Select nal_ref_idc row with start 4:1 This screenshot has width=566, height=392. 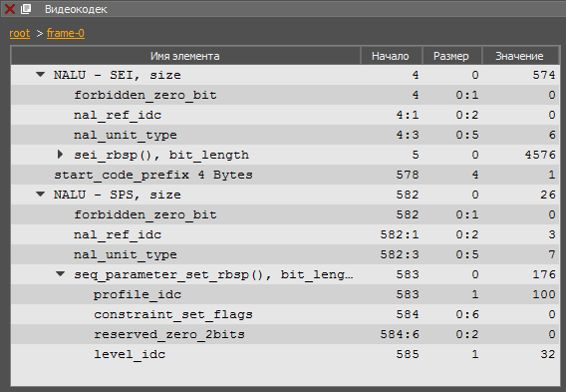click(x=285, y=115)
